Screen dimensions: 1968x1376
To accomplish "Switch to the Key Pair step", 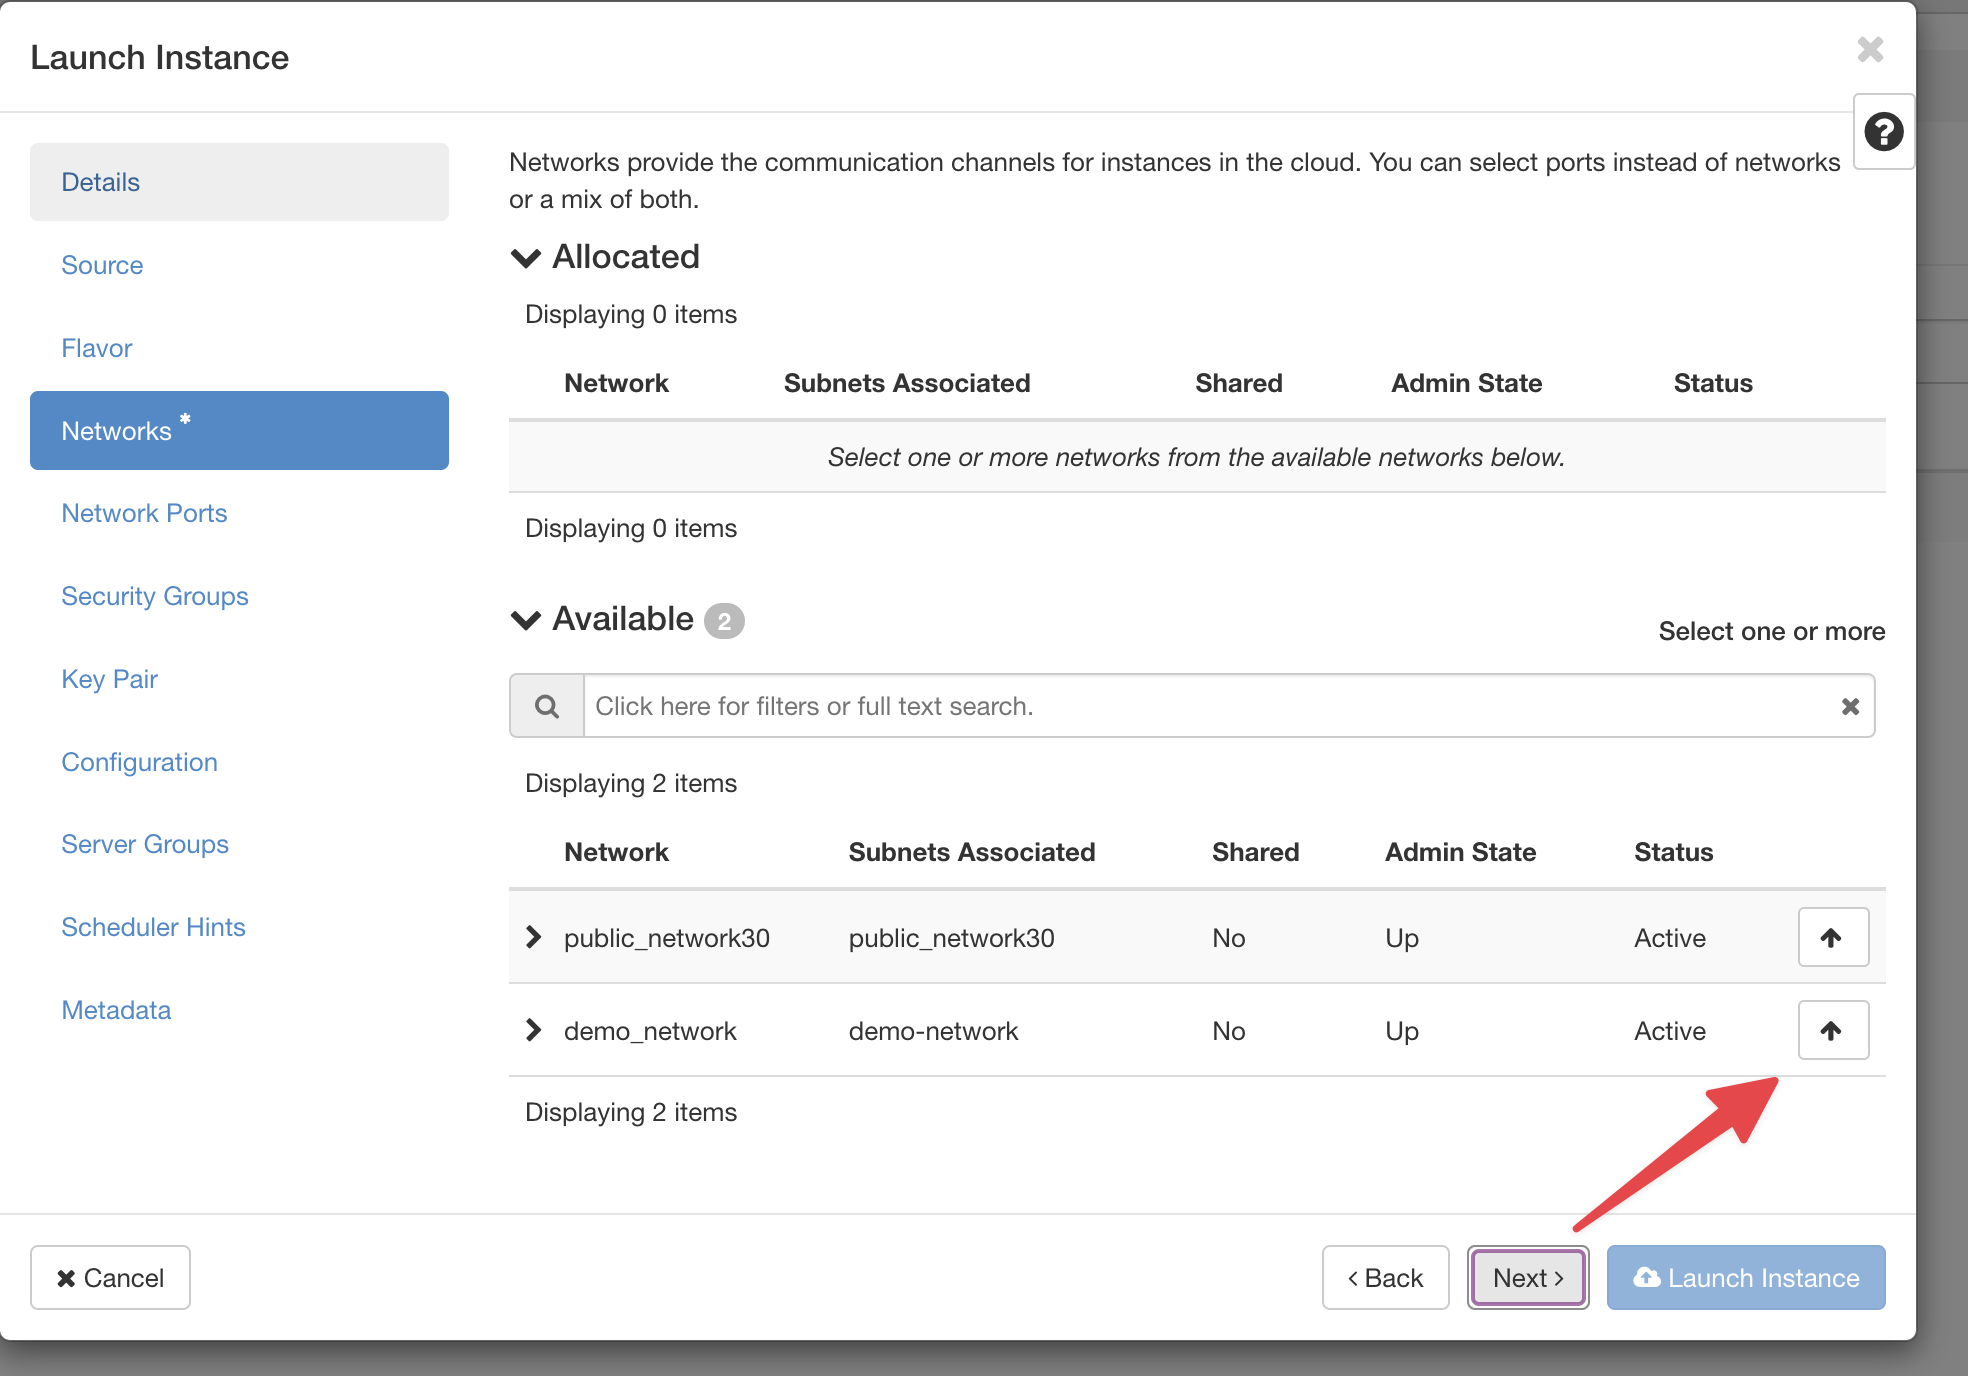I will pyautogui.click(x=110, y=679).
